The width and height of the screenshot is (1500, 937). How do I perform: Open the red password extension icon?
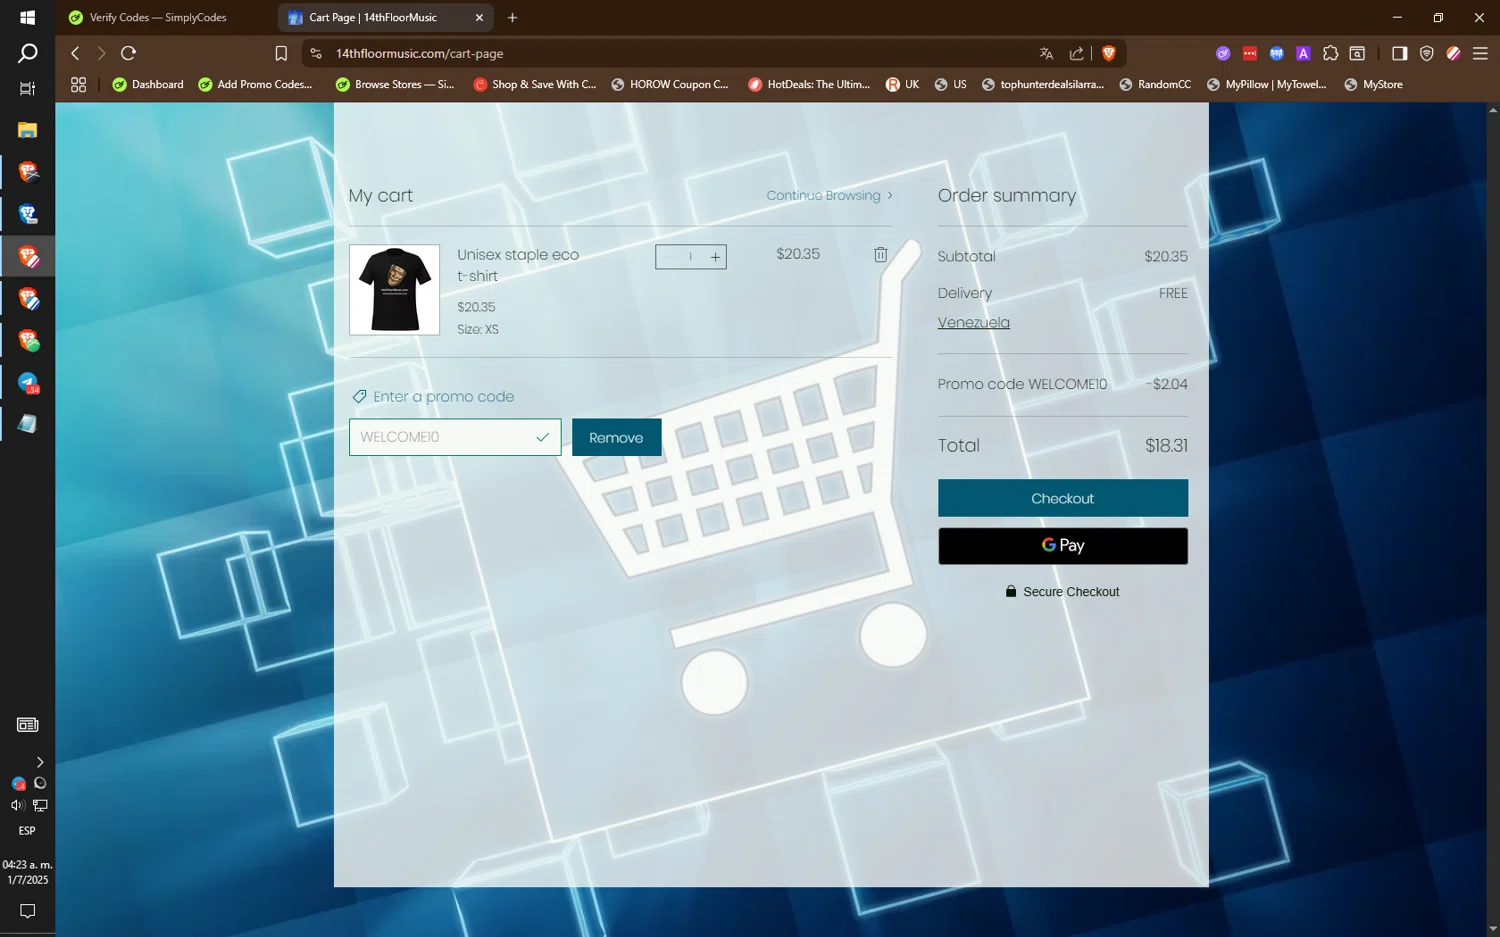tap(1250, 53)
